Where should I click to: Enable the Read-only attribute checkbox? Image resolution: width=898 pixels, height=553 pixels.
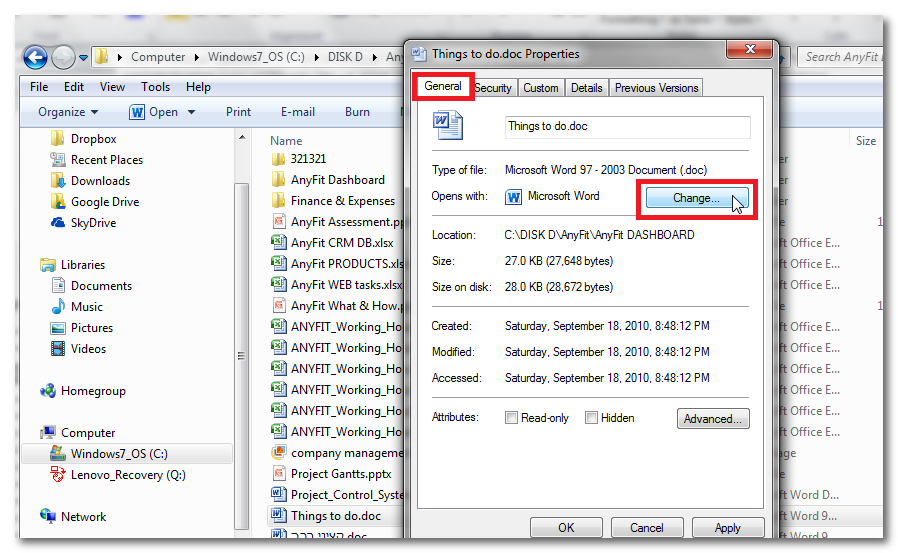511,418
